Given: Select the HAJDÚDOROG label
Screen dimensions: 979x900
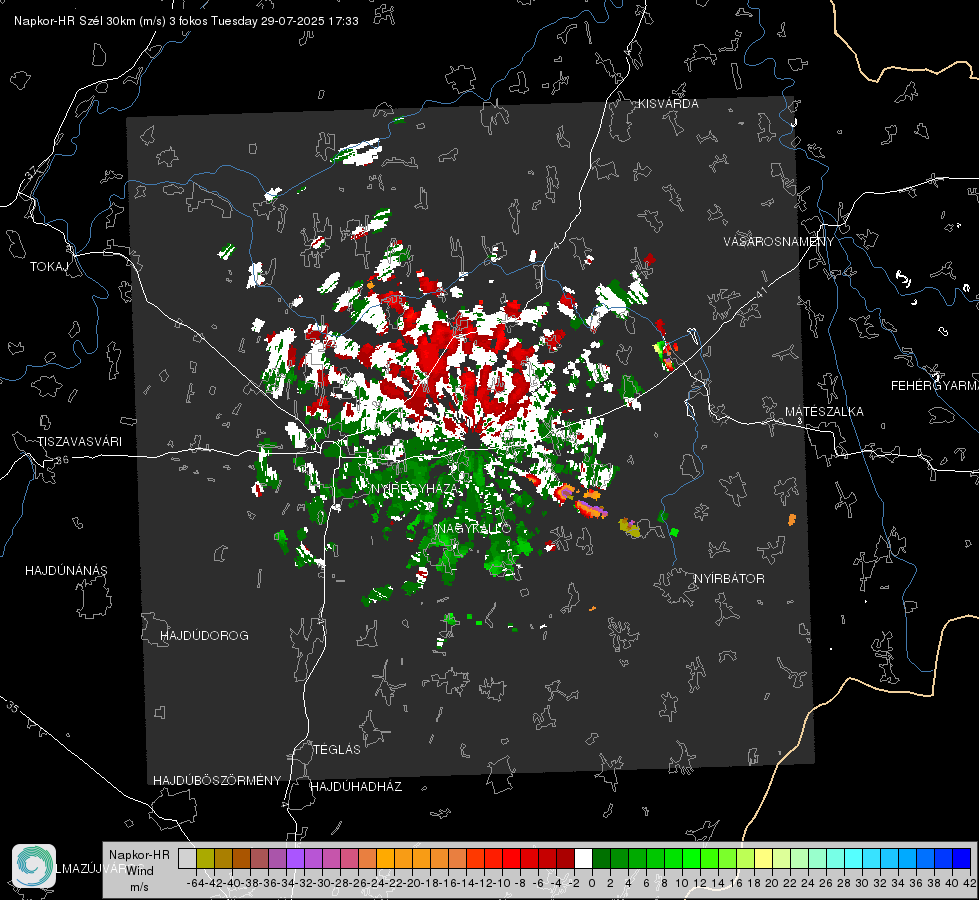Looking at the screenshot, I should 204,636.
